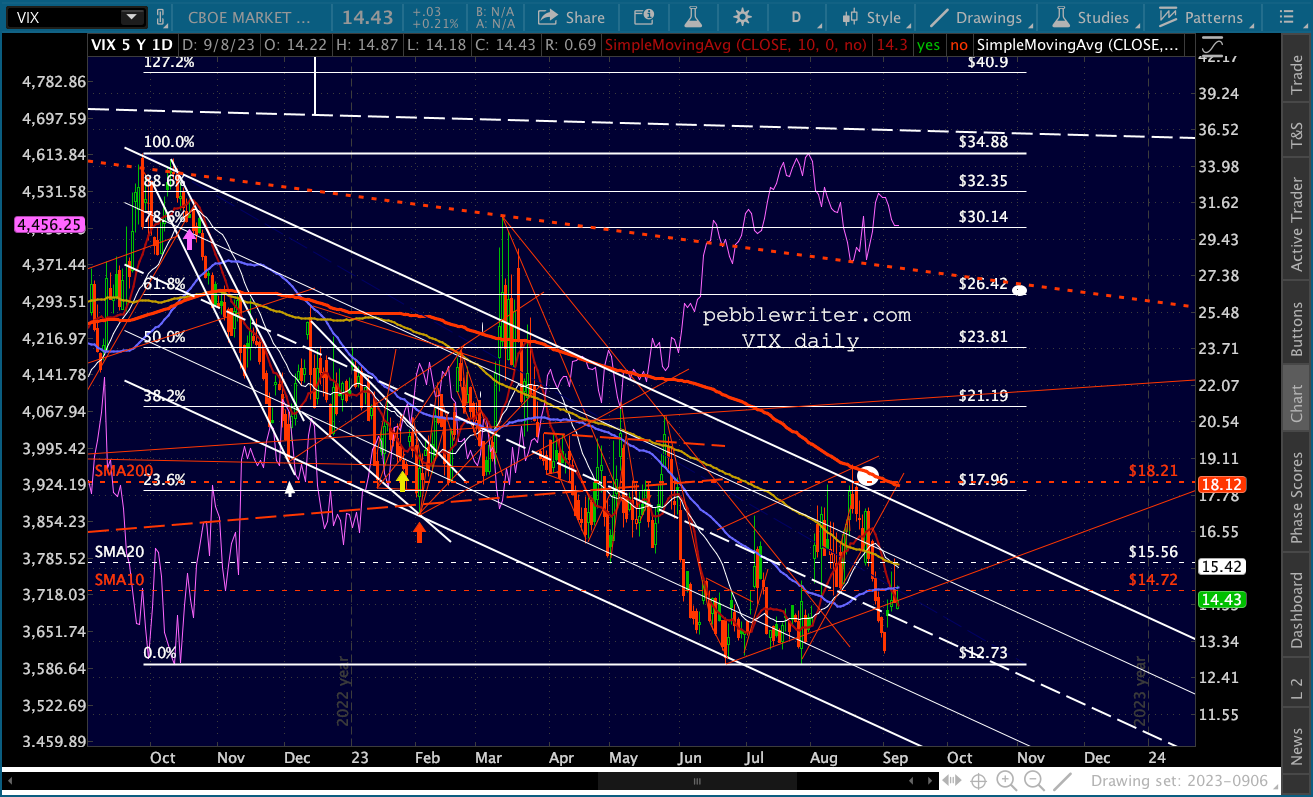Open chart settings gear icon
This screenshot has width=1313, height=797.
[x=742, y=17]
